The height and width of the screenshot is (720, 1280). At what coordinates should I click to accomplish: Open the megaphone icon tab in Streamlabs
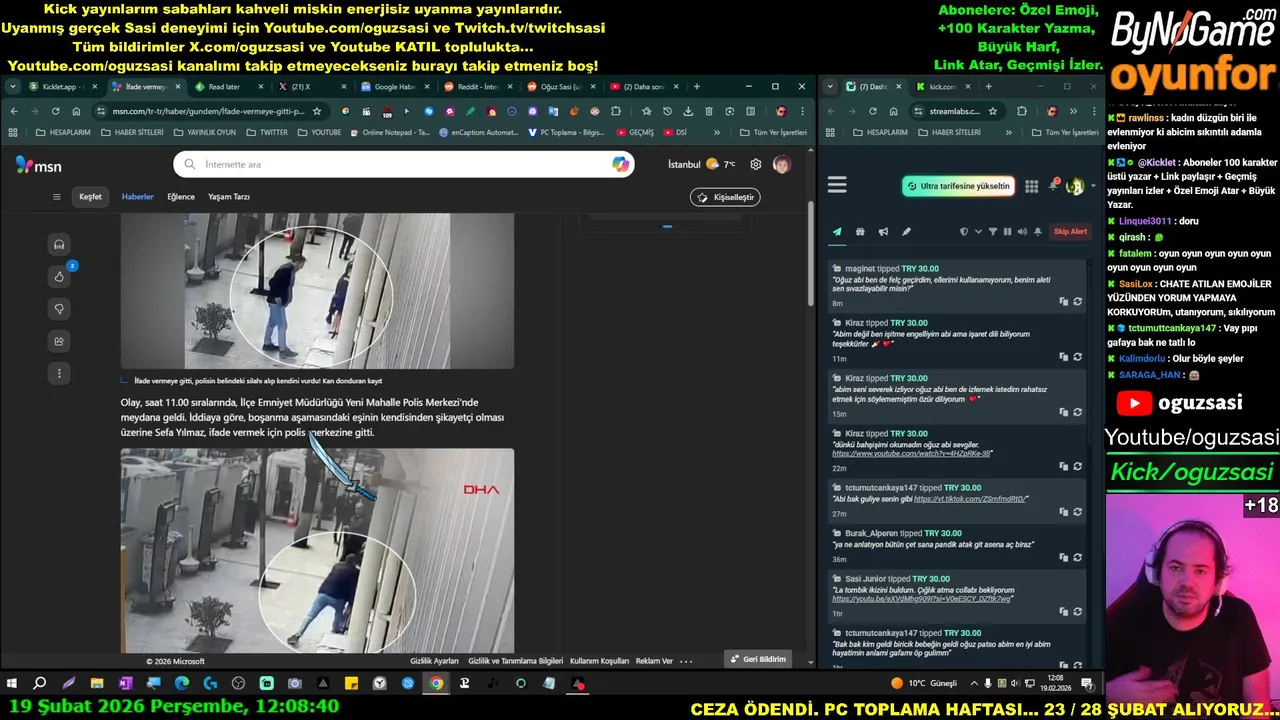point(883,232)
